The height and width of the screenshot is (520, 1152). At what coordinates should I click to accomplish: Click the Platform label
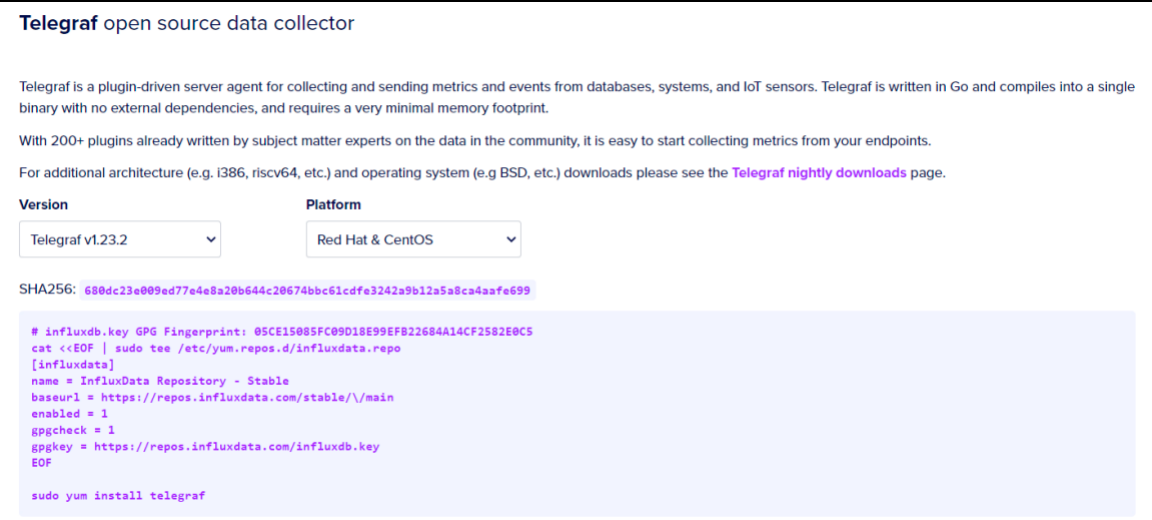pyautogui.click(x=334, y=205)
